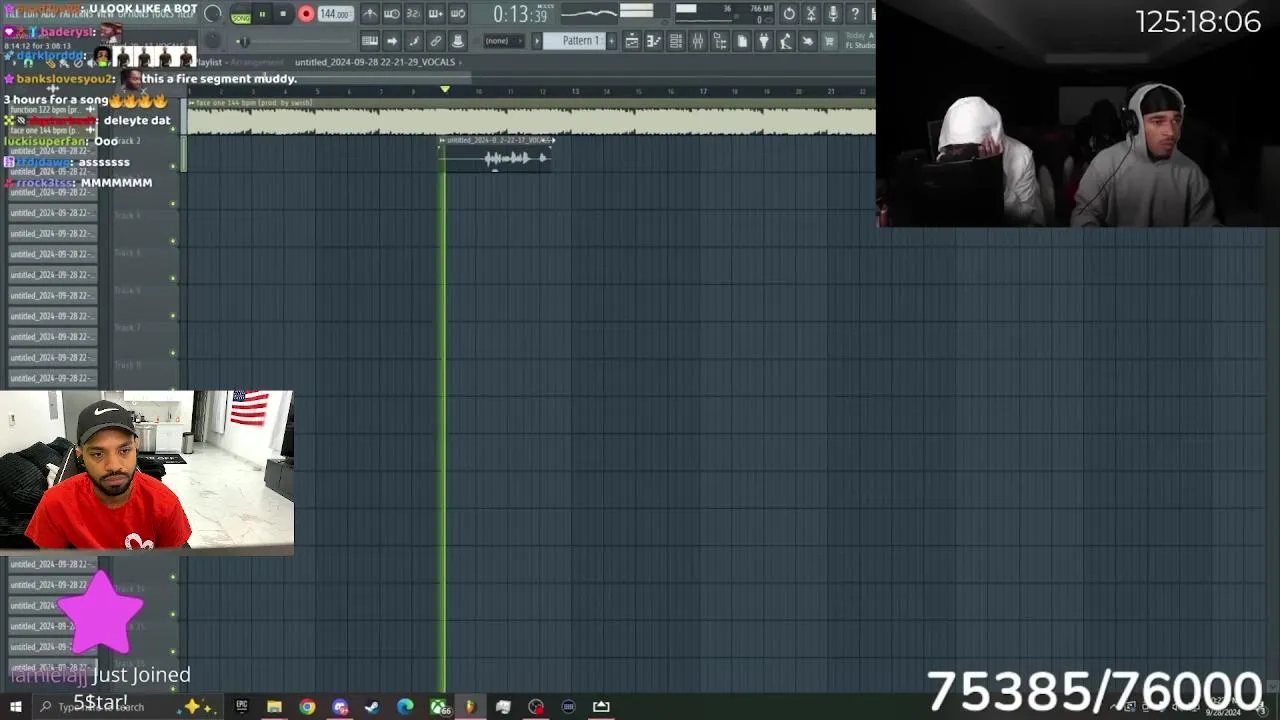
Task: Click the tempo tapper icon
Action: click(786, 41)
